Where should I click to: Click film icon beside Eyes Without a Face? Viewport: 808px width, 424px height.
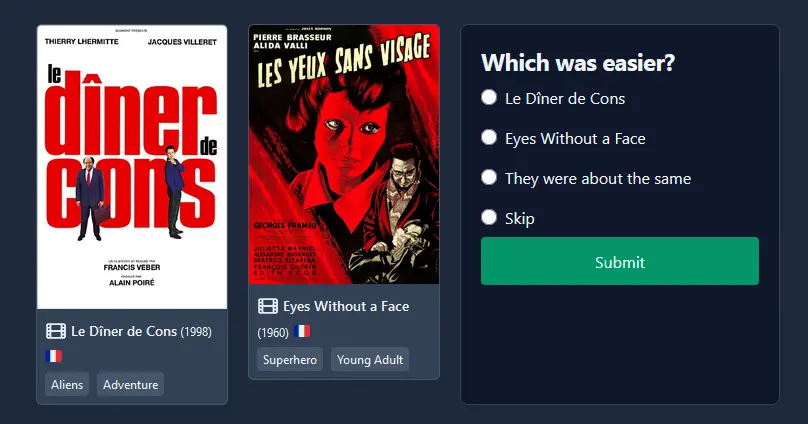coord(268,306)
